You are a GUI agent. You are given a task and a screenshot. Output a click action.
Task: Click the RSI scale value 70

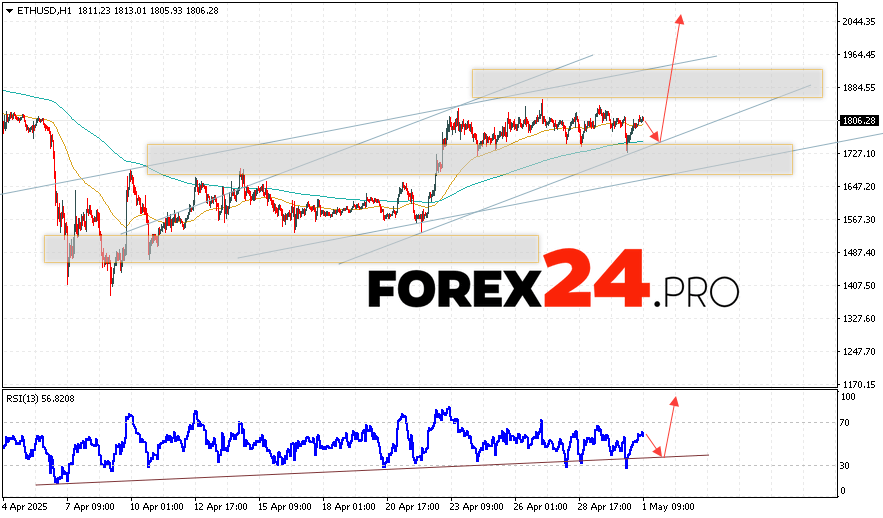click(846, 424)
